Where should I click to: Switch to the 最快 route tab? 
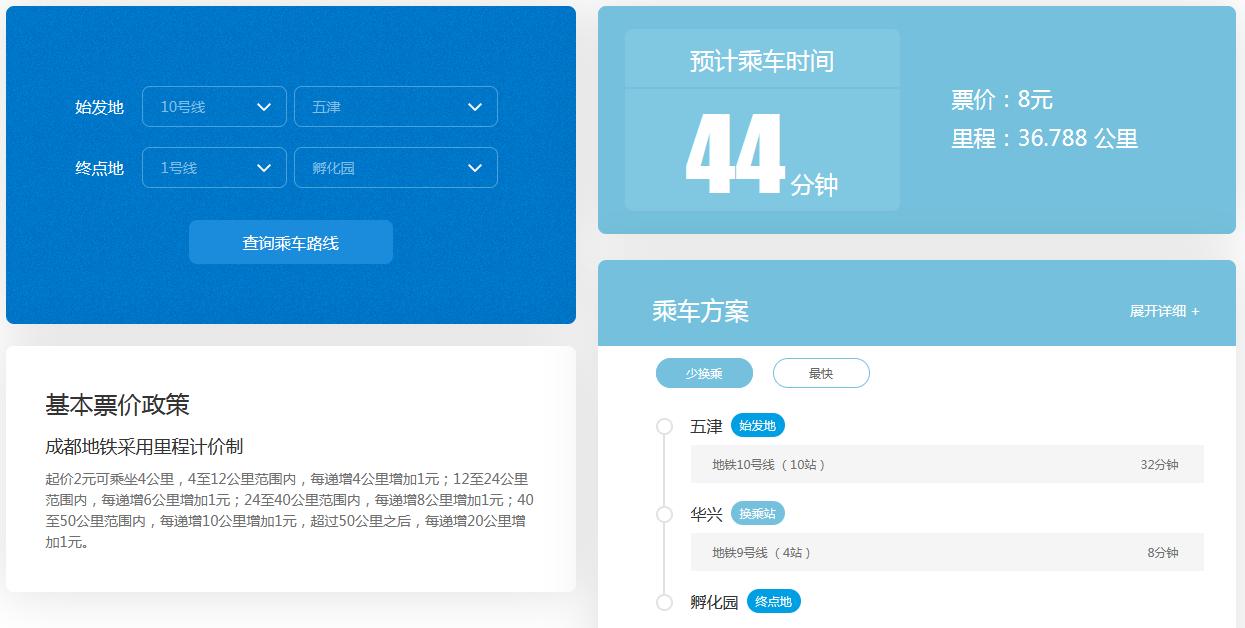pos(820,372)
